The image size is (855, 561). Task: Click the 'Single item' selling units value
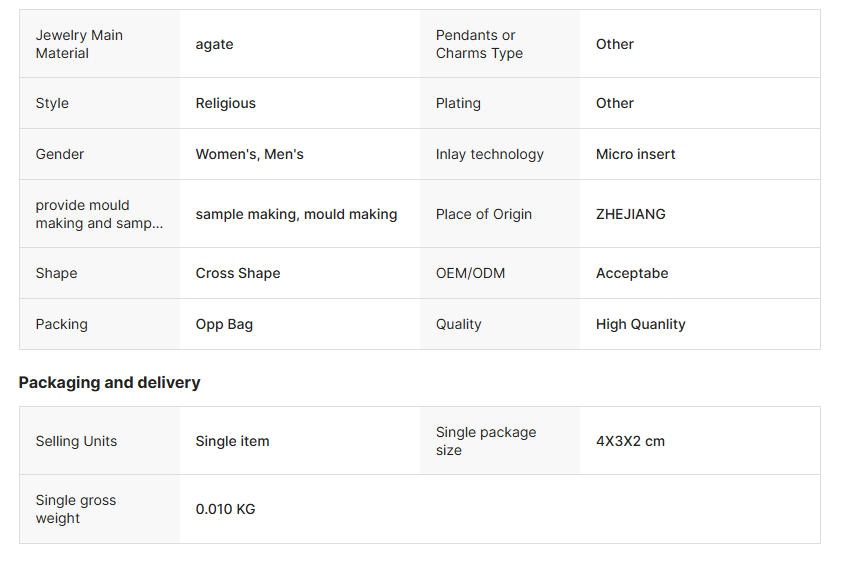pos(232,441)
